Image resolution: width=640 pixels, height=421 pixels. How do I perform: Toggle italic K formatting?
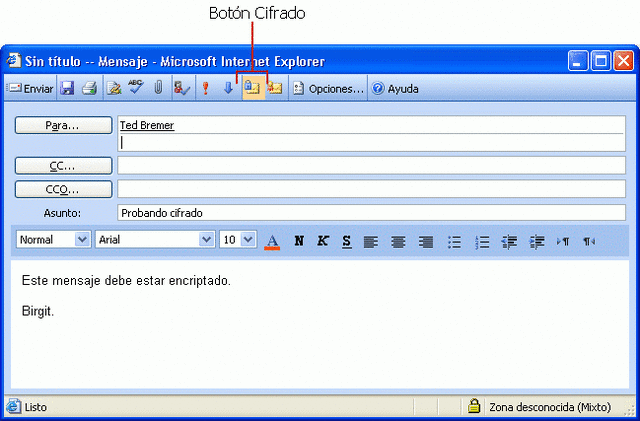click(322, 241)
